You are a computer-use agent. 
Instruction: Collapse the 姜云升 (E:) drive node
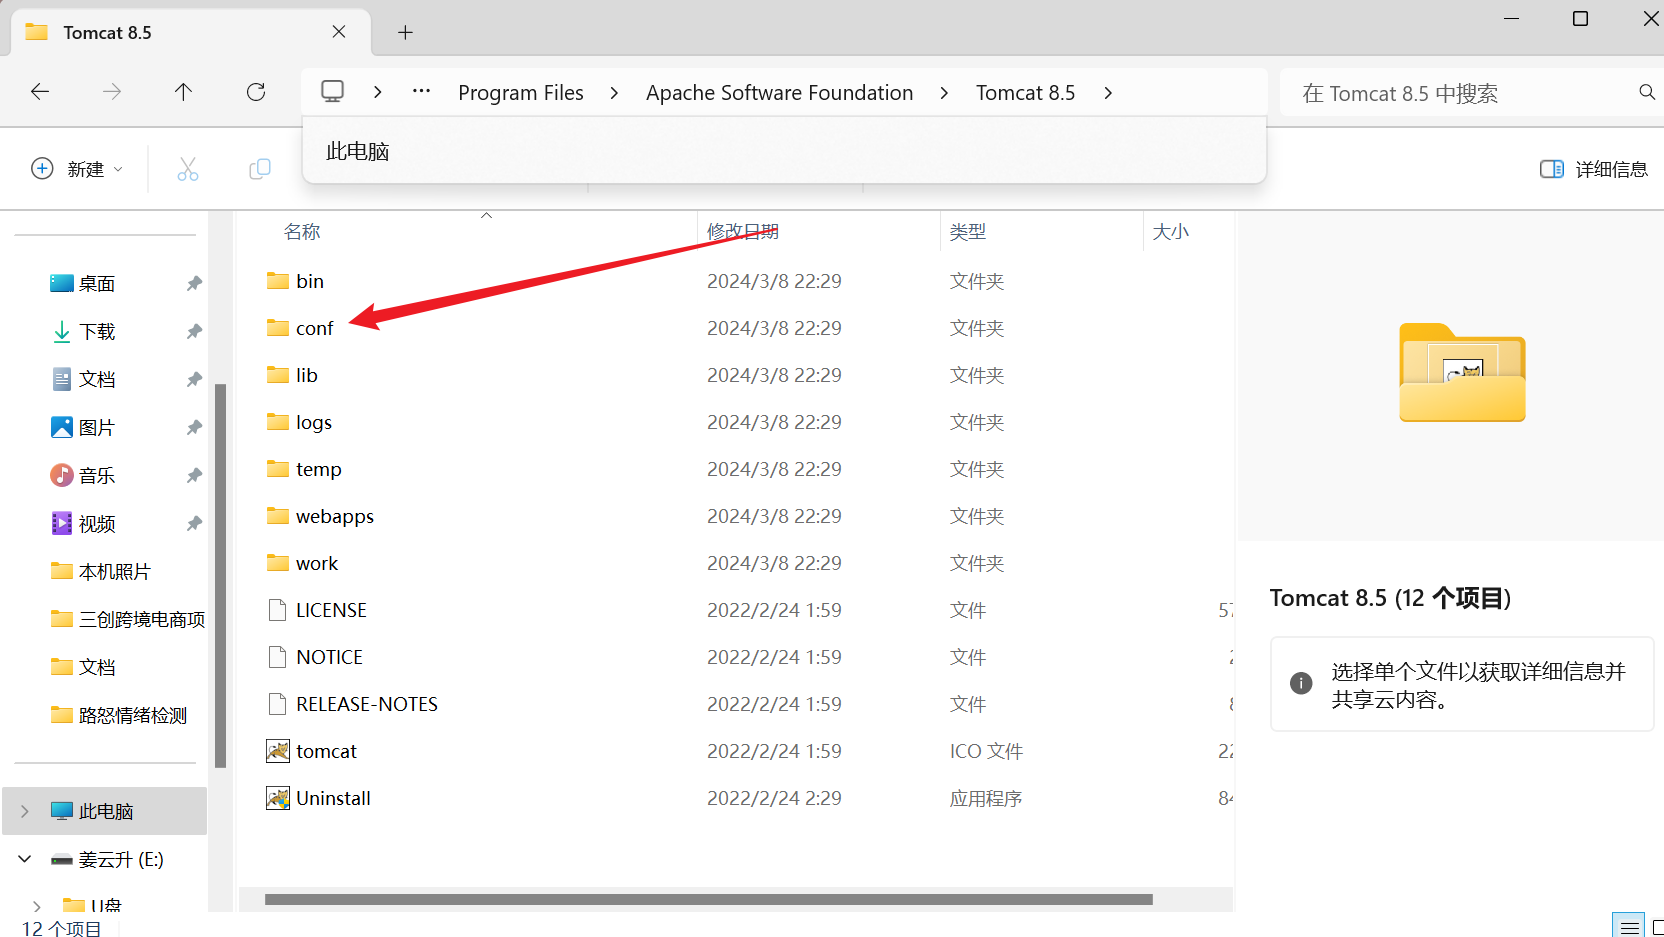click(x=25, y=859)
